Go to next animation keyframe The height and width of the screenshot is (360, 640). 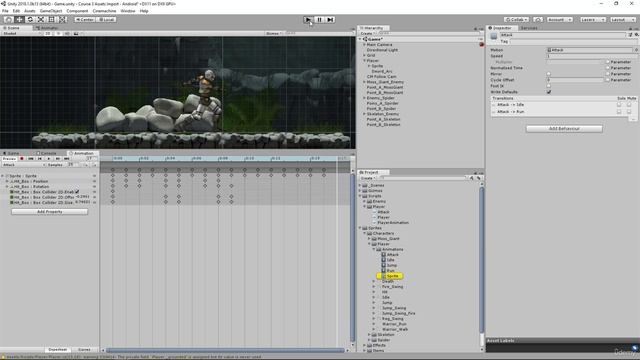(58, 158)
